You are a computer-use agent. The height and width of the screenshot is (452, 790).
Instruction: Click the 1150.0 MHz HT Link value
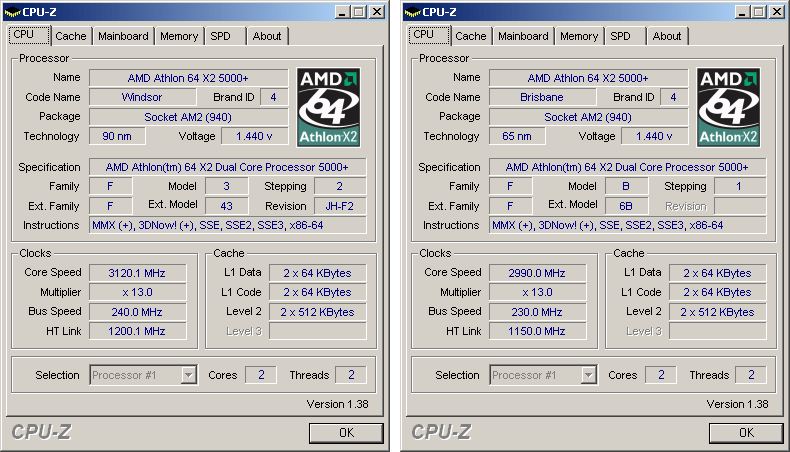(537, 331)
